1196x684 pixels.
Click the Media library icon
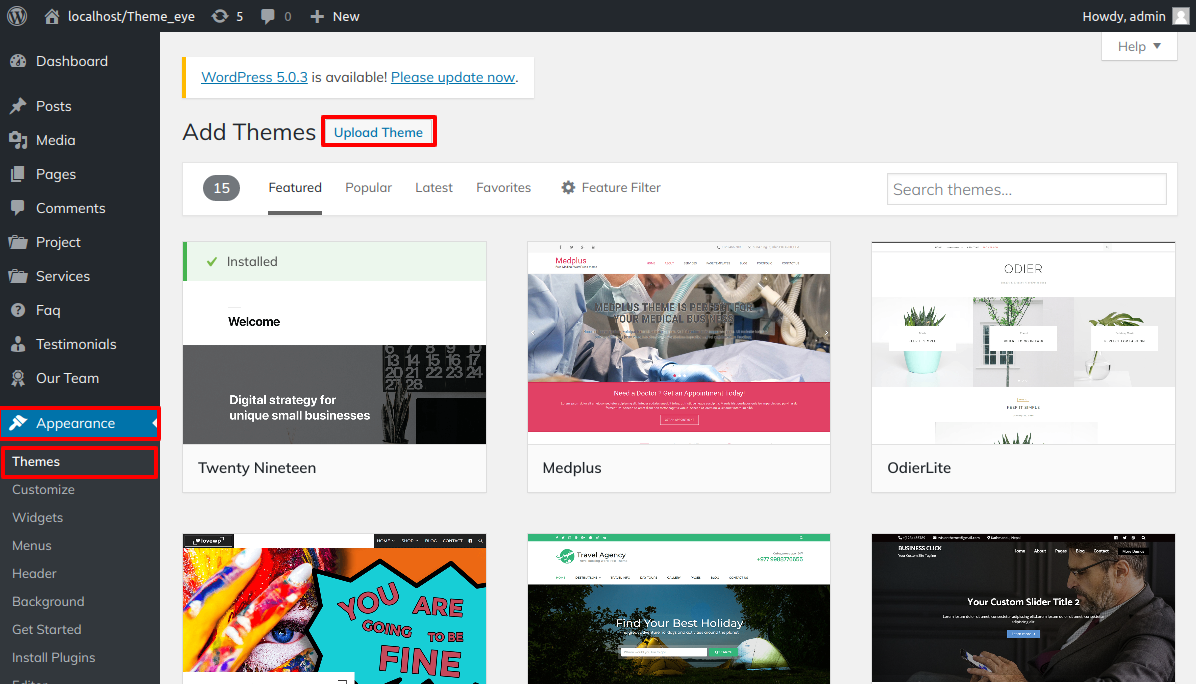click(18, 140)
